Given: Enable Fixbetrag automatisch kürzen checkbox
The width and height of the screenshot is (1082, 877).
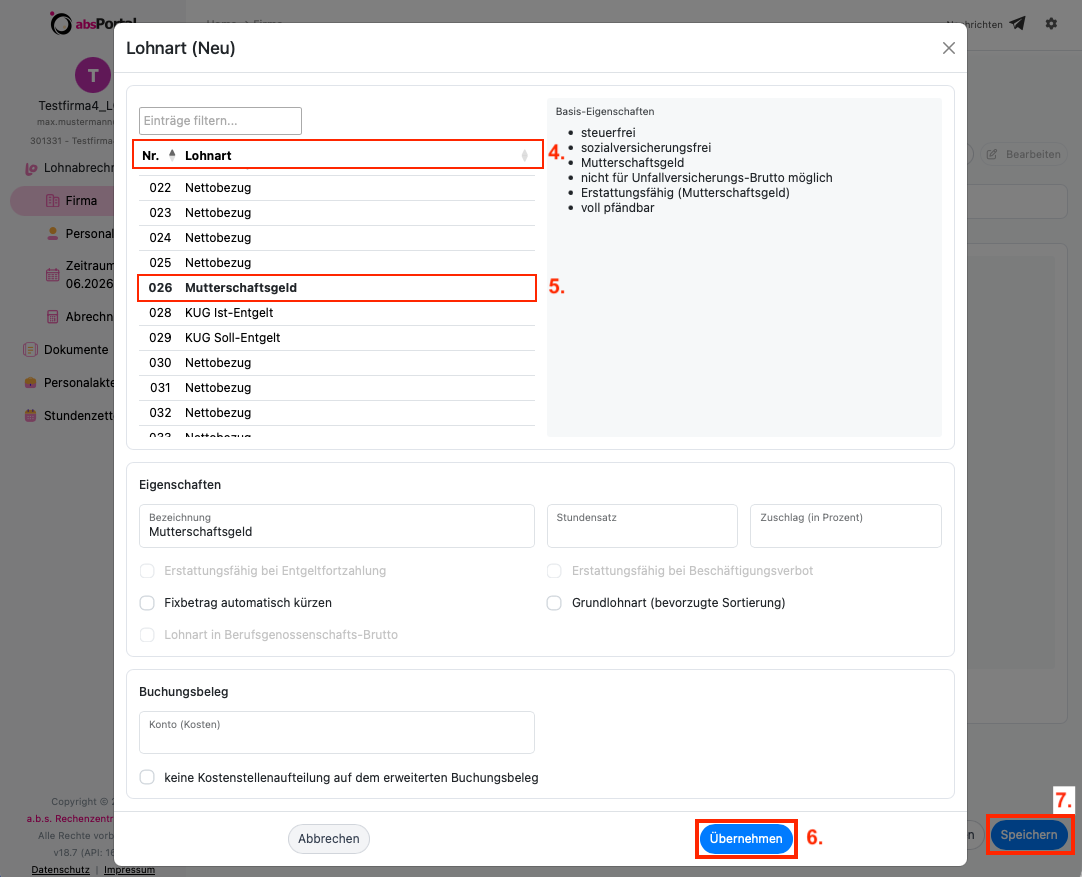Looking at the screenshot, I should 147,602.
